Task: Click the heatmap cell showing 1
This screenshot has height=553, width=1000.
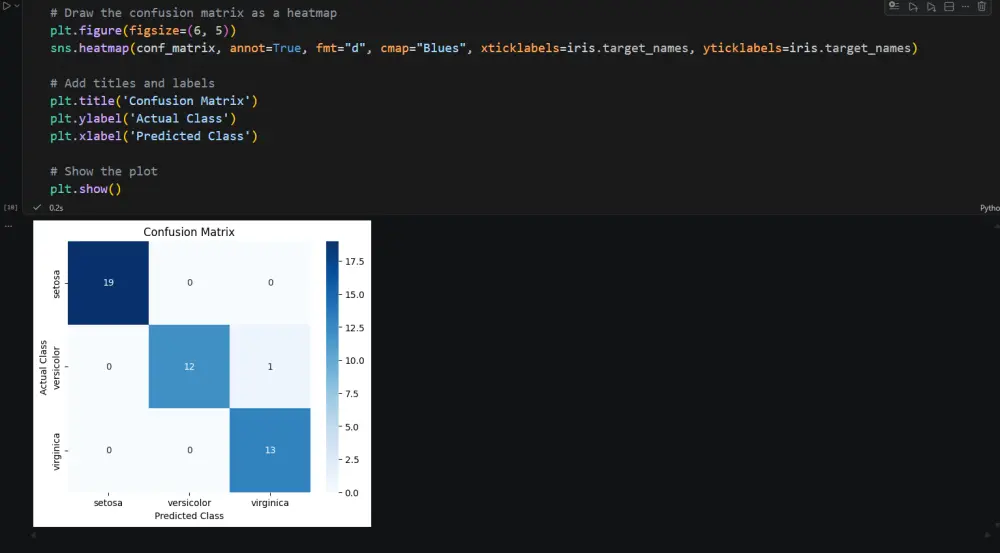Action: pos(270,366)
